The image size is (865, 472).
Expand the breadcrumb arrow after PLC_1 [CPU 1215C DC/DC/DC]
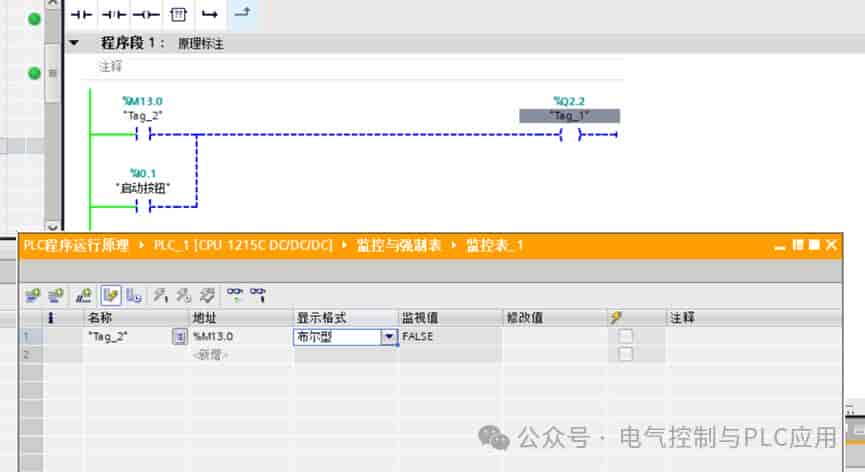344,245
